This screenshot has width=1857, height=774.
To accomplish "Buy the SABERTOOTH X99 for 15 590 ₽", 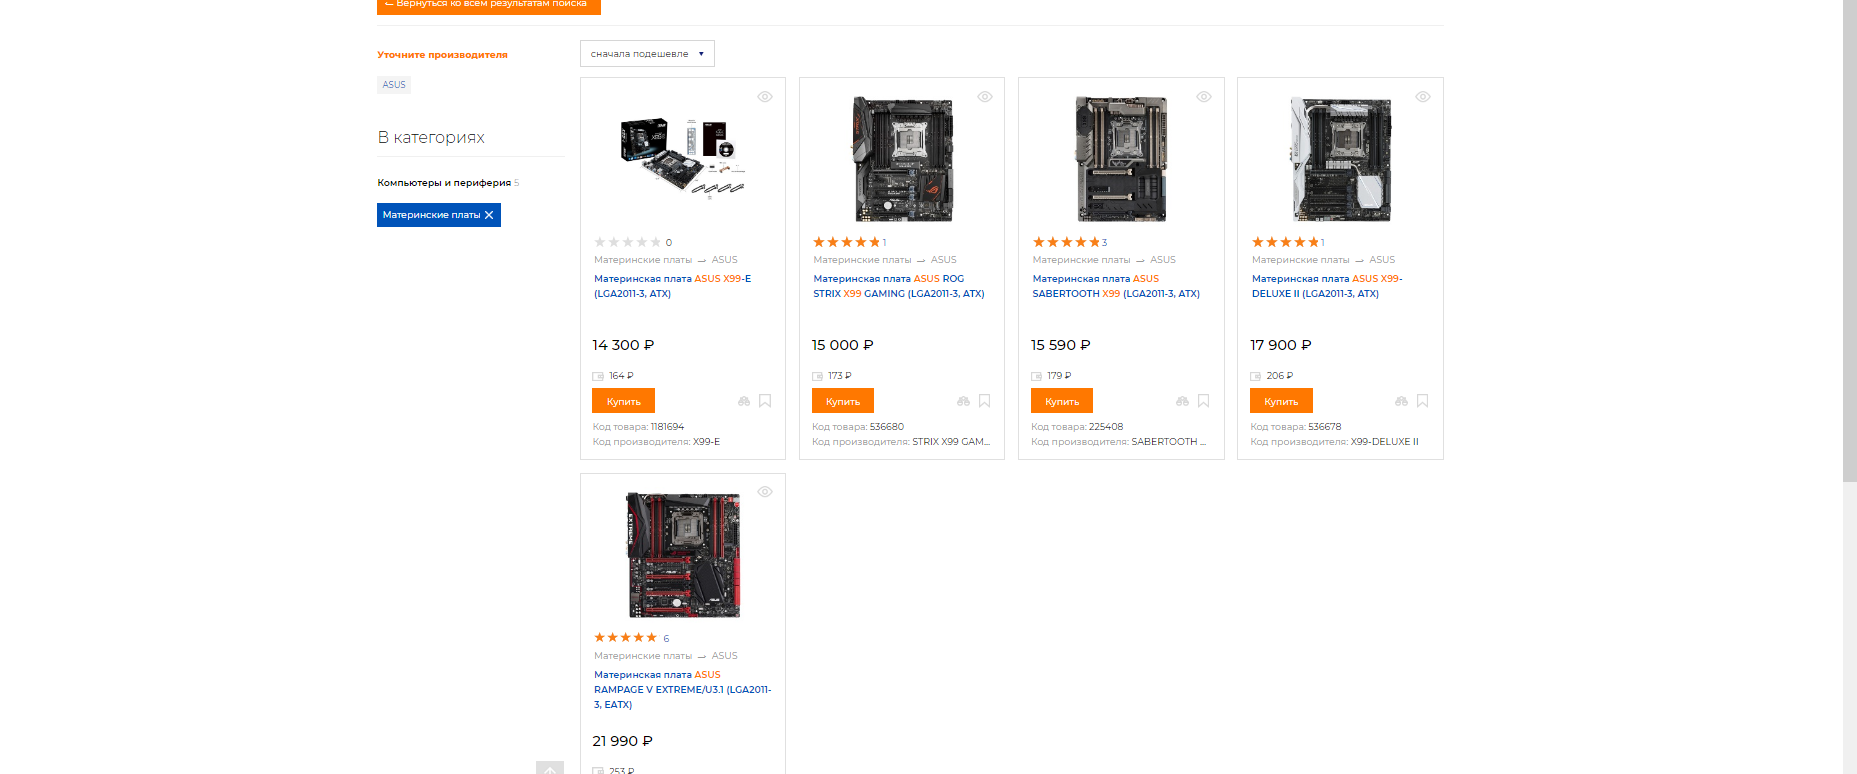I will 1062,401.
